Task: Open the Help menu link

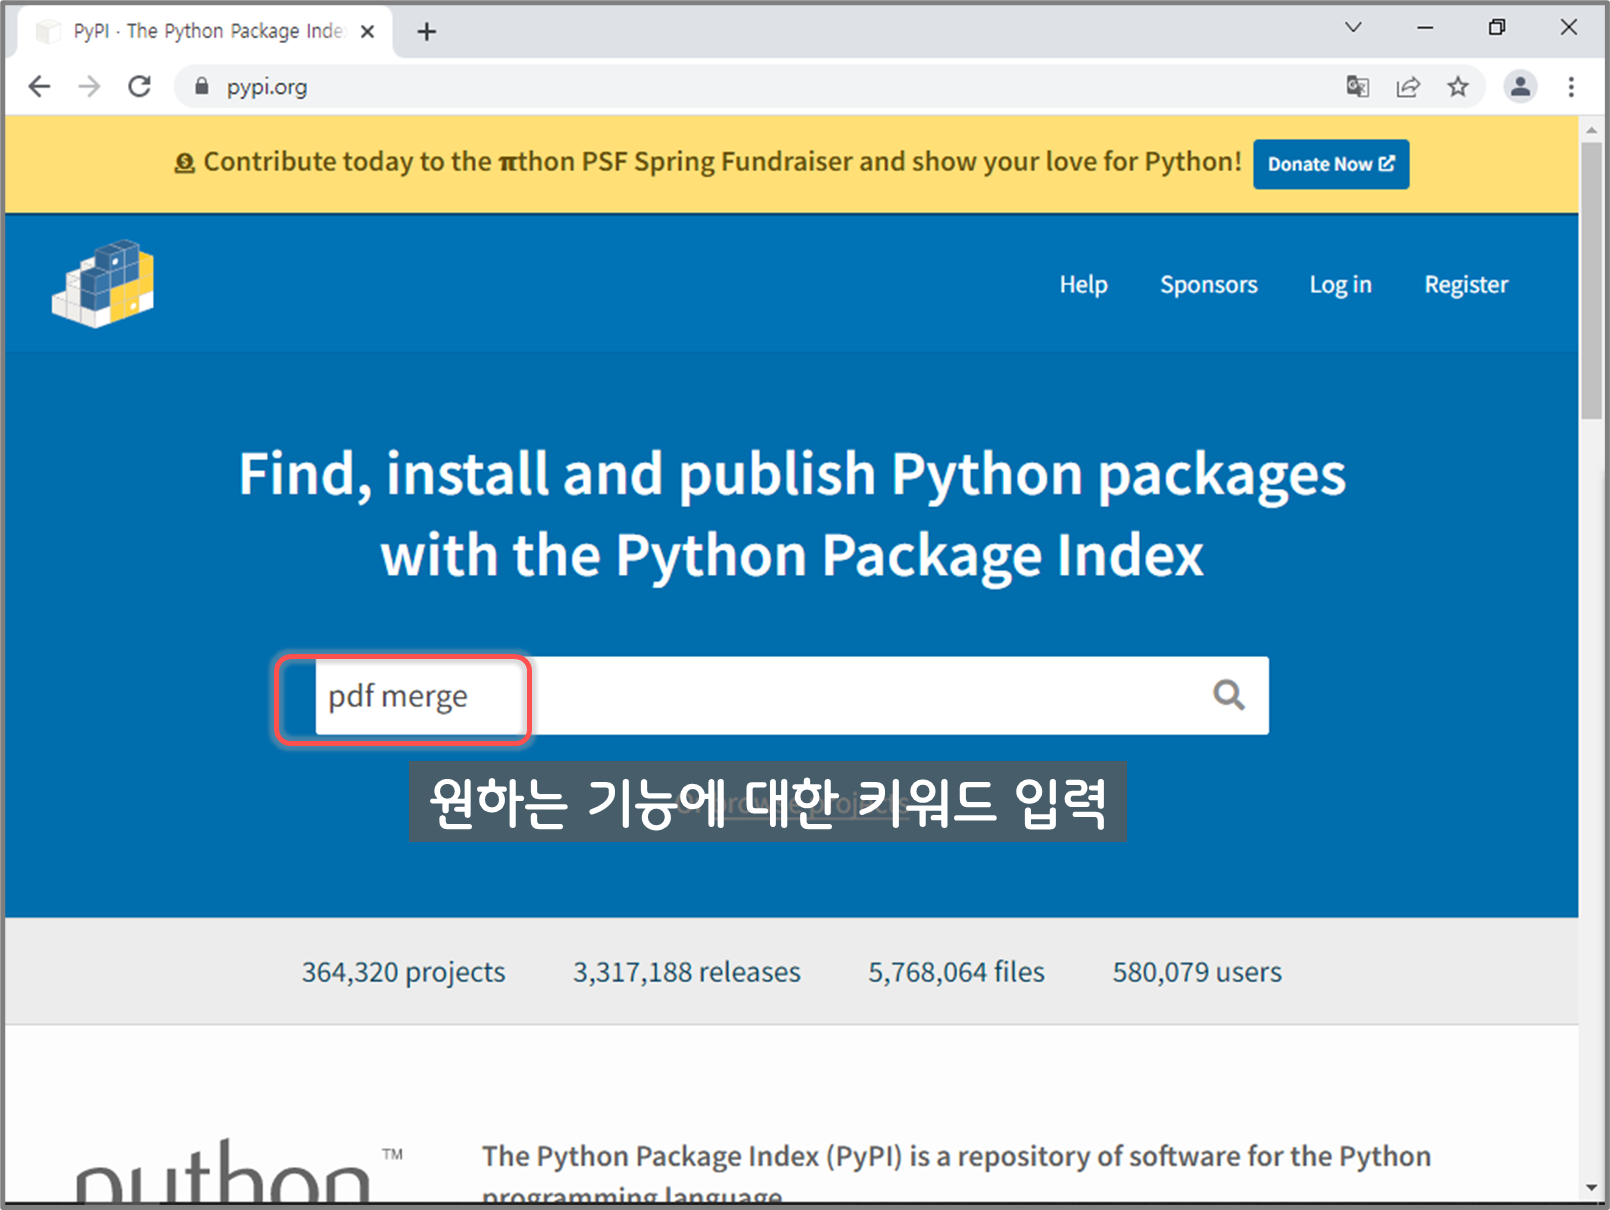Action: pos(1083,285)
